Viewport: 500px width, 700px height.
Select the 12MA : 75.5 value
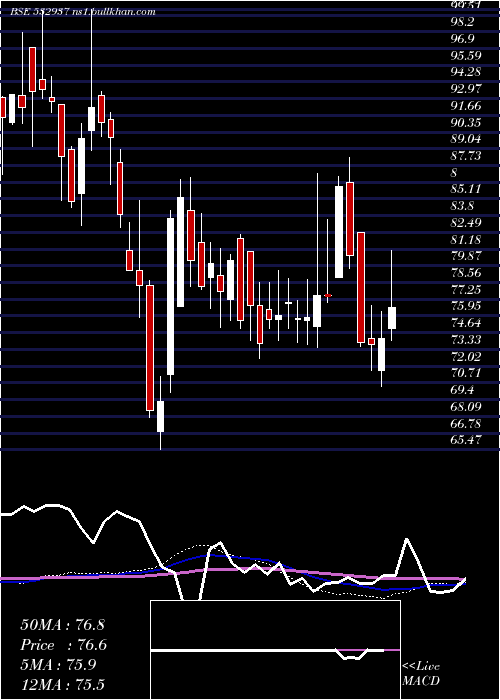tap(65, 685)
